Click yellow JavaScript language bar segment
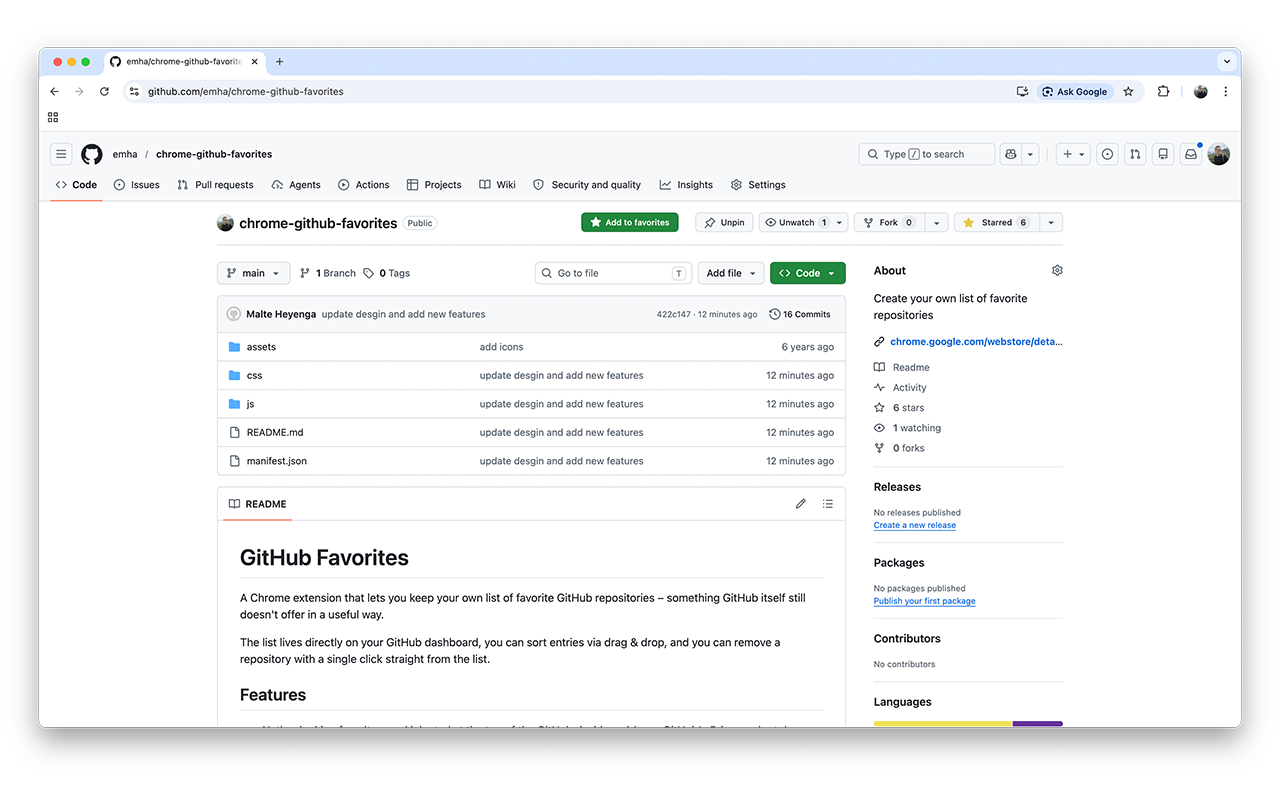This screenshot has width=1280, height=800. tap(943, 724)
